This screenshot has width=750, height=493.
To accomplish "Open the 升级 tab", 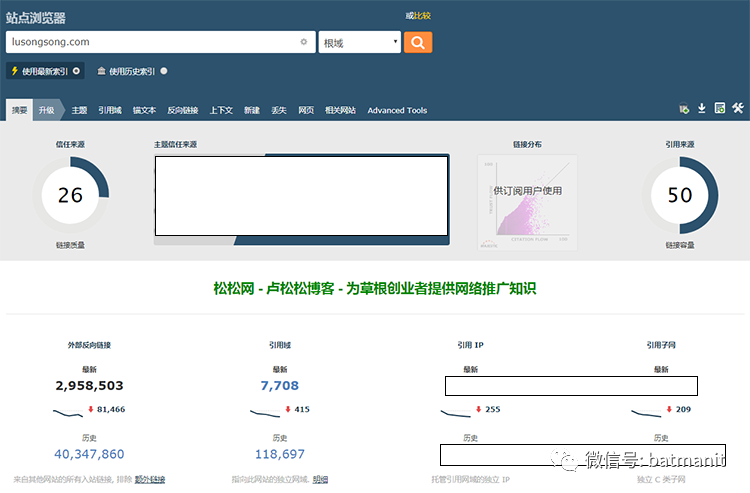I will [x=46, y=110].
